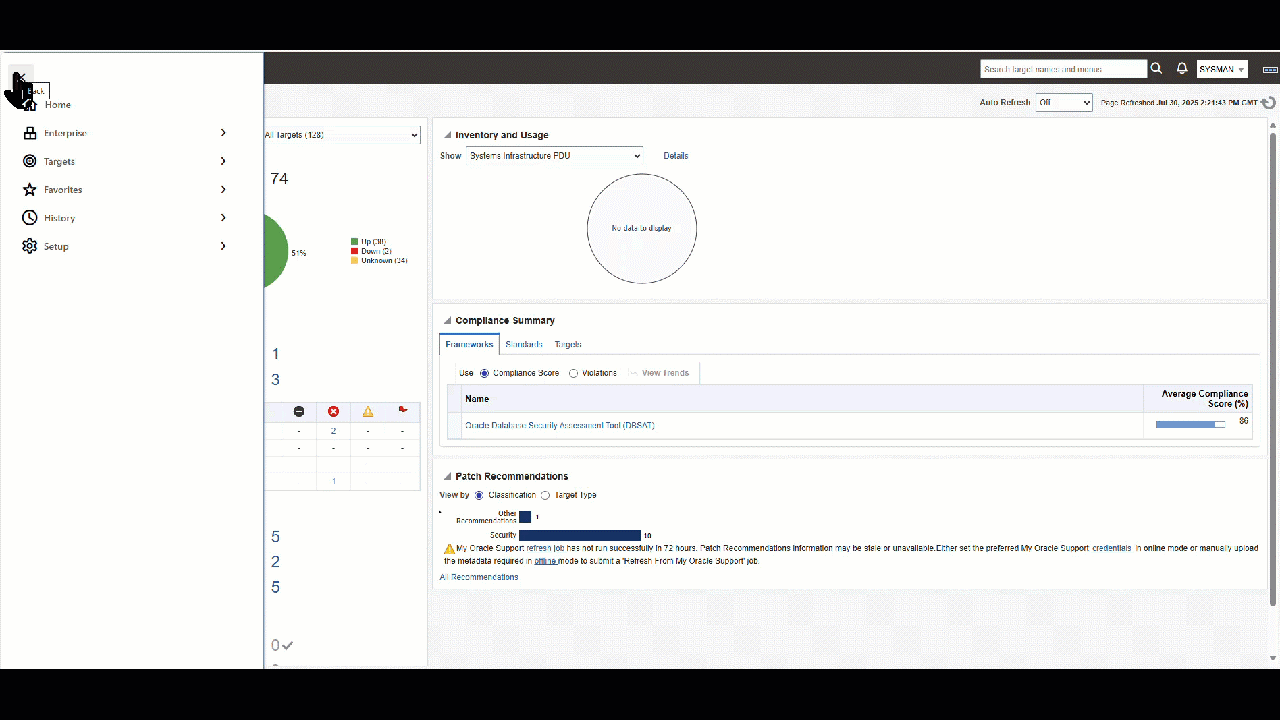Click the search target names input field
The height and width of the screenshot is (720, 1280).
coord(1064,69)
